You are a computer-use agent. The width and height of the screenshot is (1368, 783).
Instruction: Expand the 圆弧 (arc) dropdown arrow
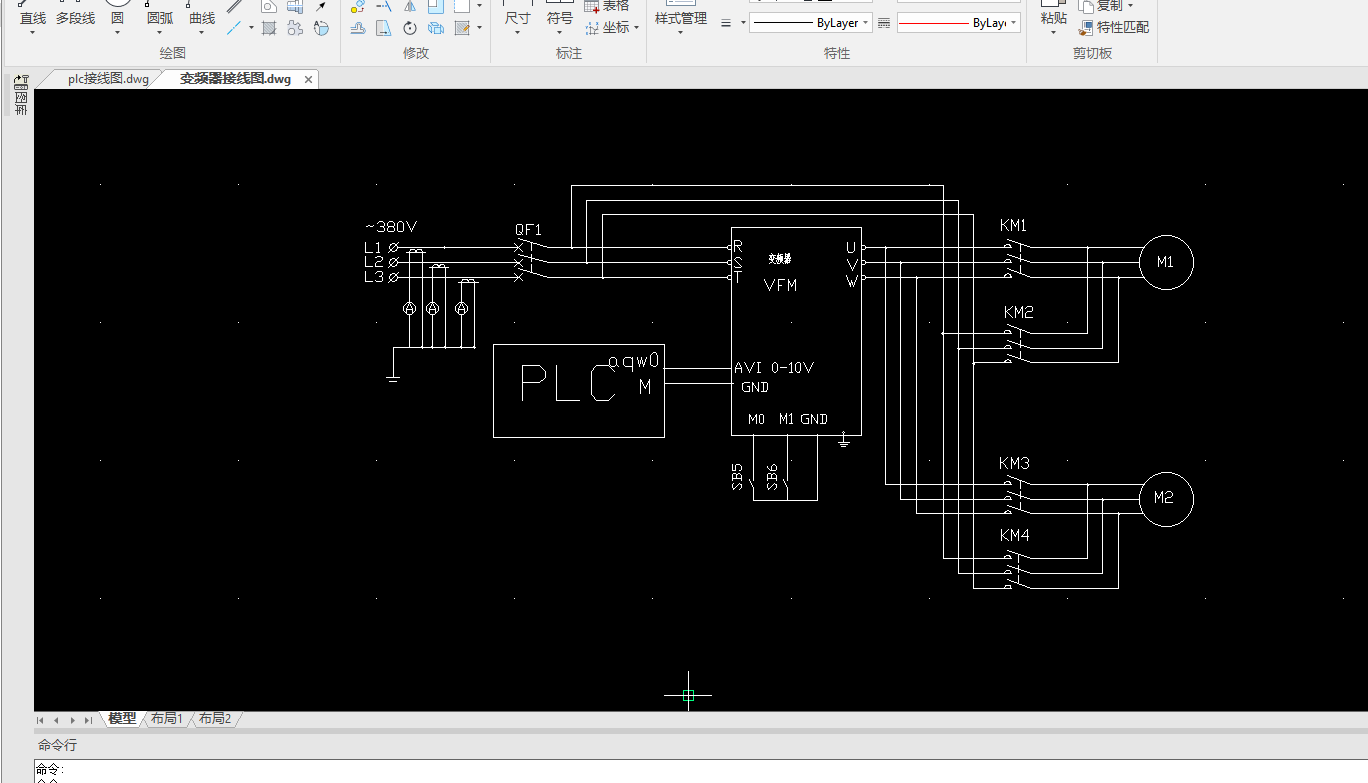click(x=160, y=32)
